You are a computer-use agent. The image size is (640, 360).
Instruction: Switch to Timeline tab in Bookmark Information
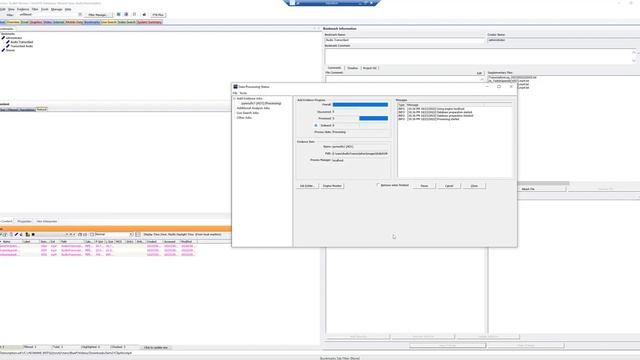353,68
